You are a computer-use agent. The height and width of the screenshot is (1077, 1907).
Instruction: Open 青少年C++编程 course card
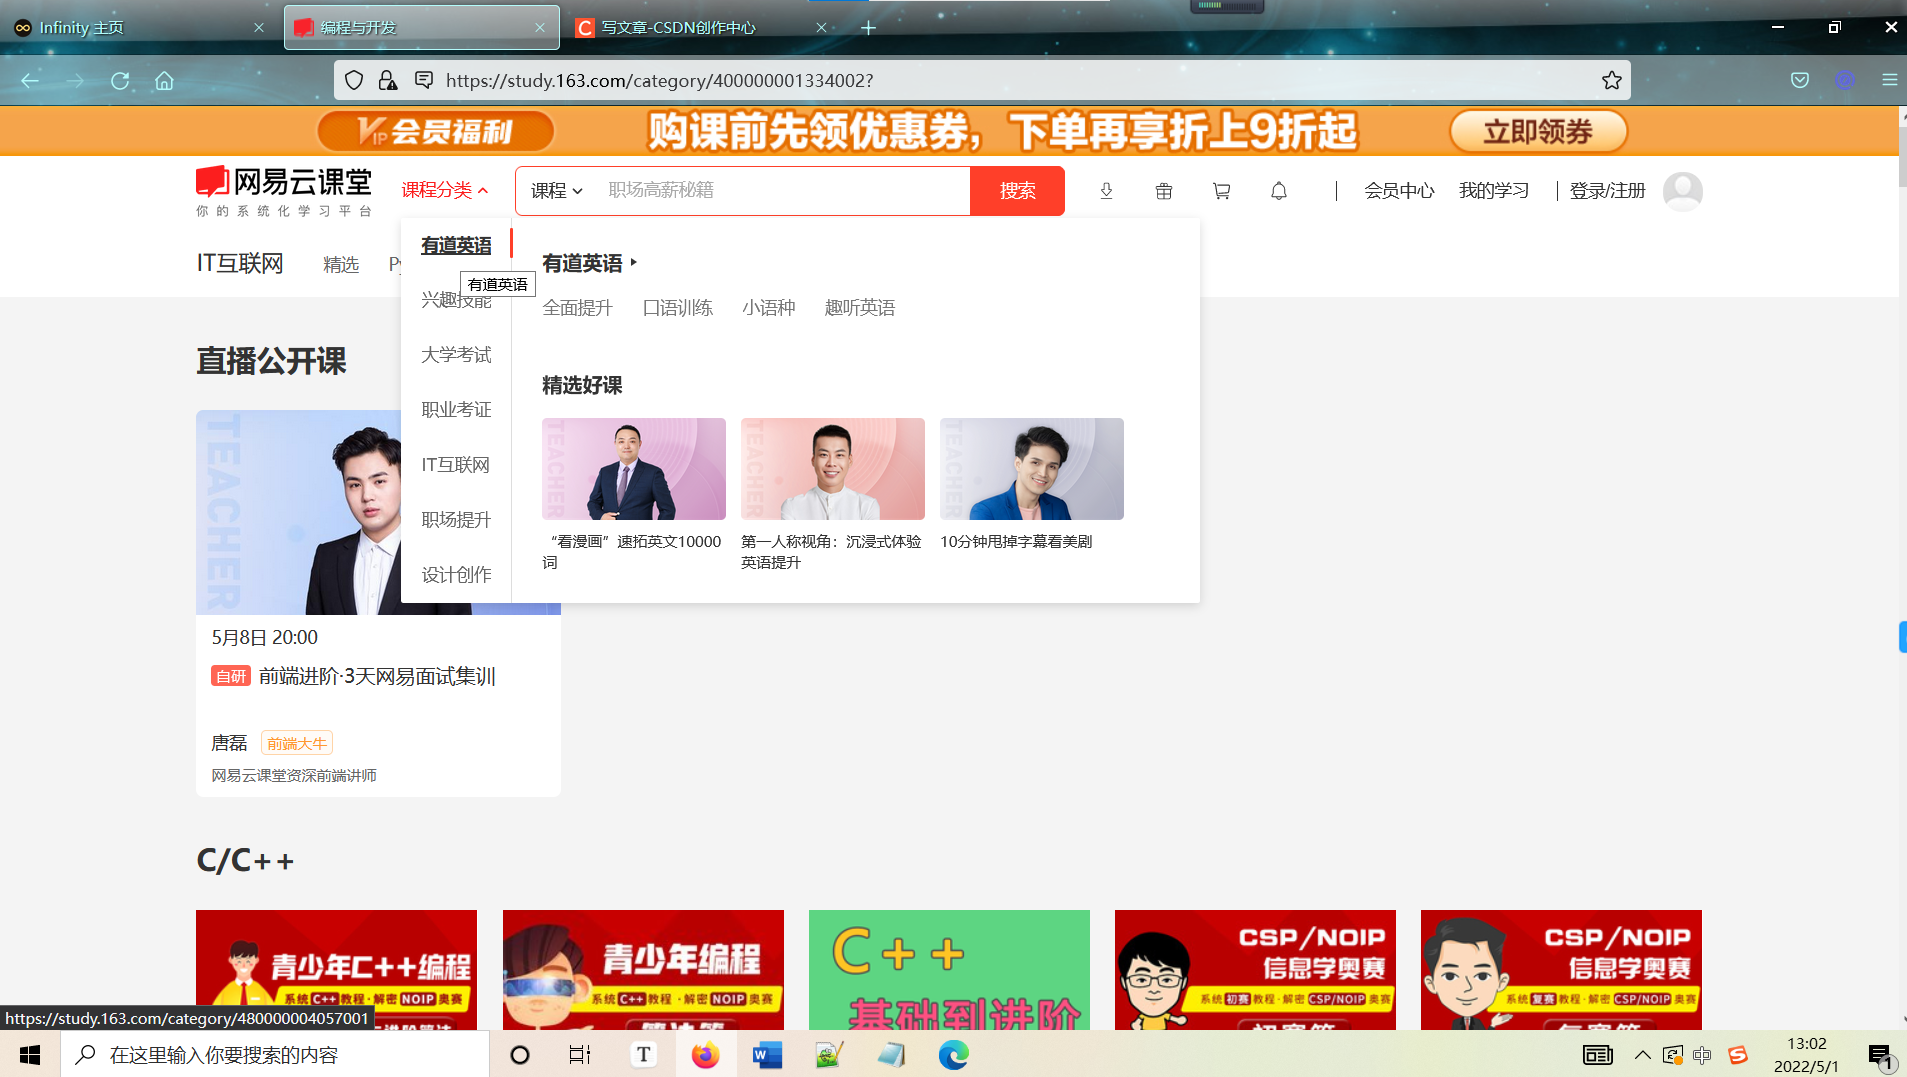pos(336,970)
